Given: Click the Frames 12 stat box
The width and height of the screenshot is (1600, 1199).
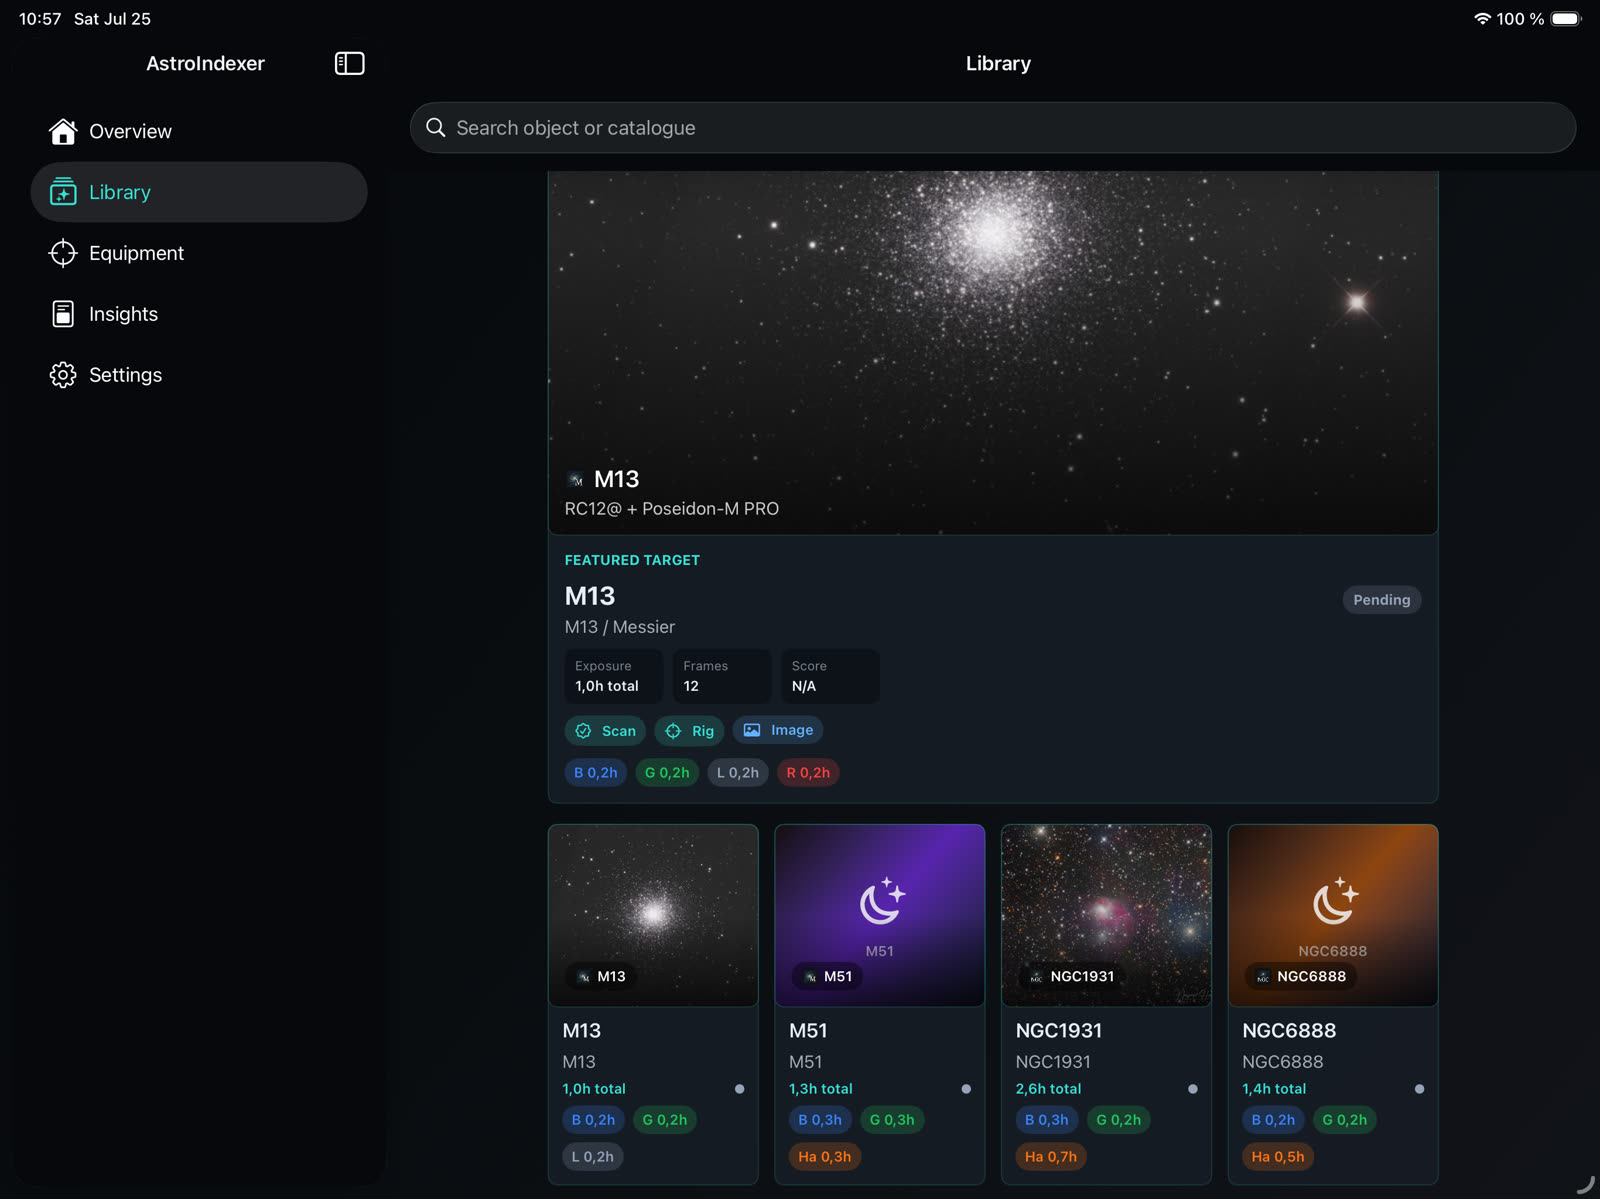Looking at the screenshot, I should coord(722,676).
